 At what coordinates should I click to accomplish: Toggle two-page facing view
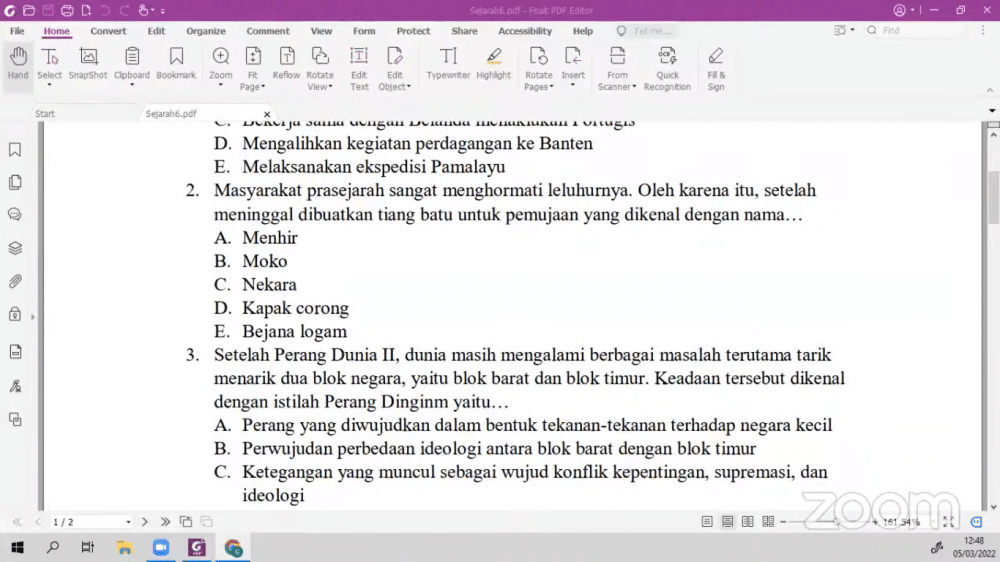point(747,522)
